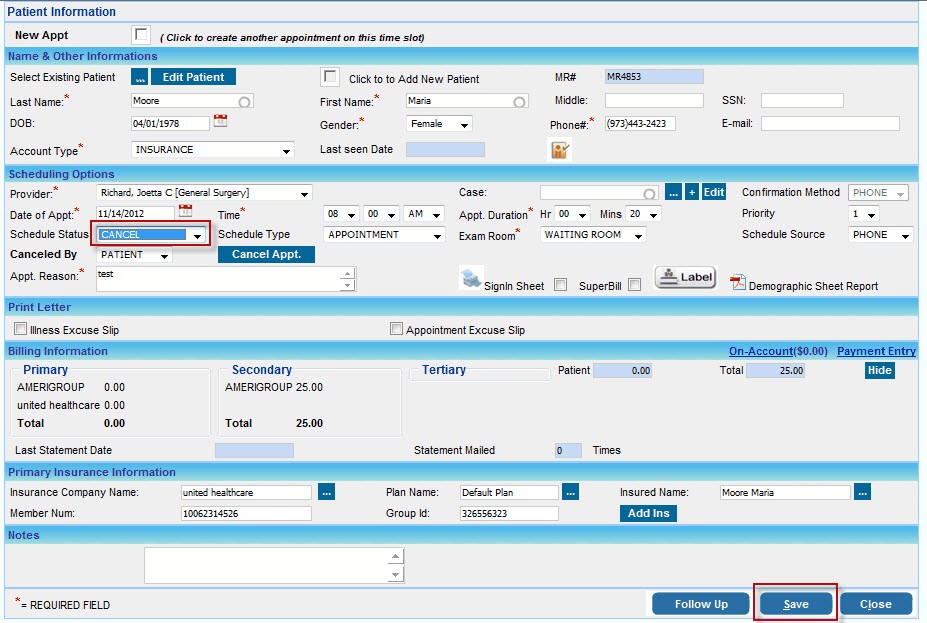Click the patient notes icon beside Last seen Date
Image resolution: width=927 pixels, height=623 pixels.
[560, 150]
